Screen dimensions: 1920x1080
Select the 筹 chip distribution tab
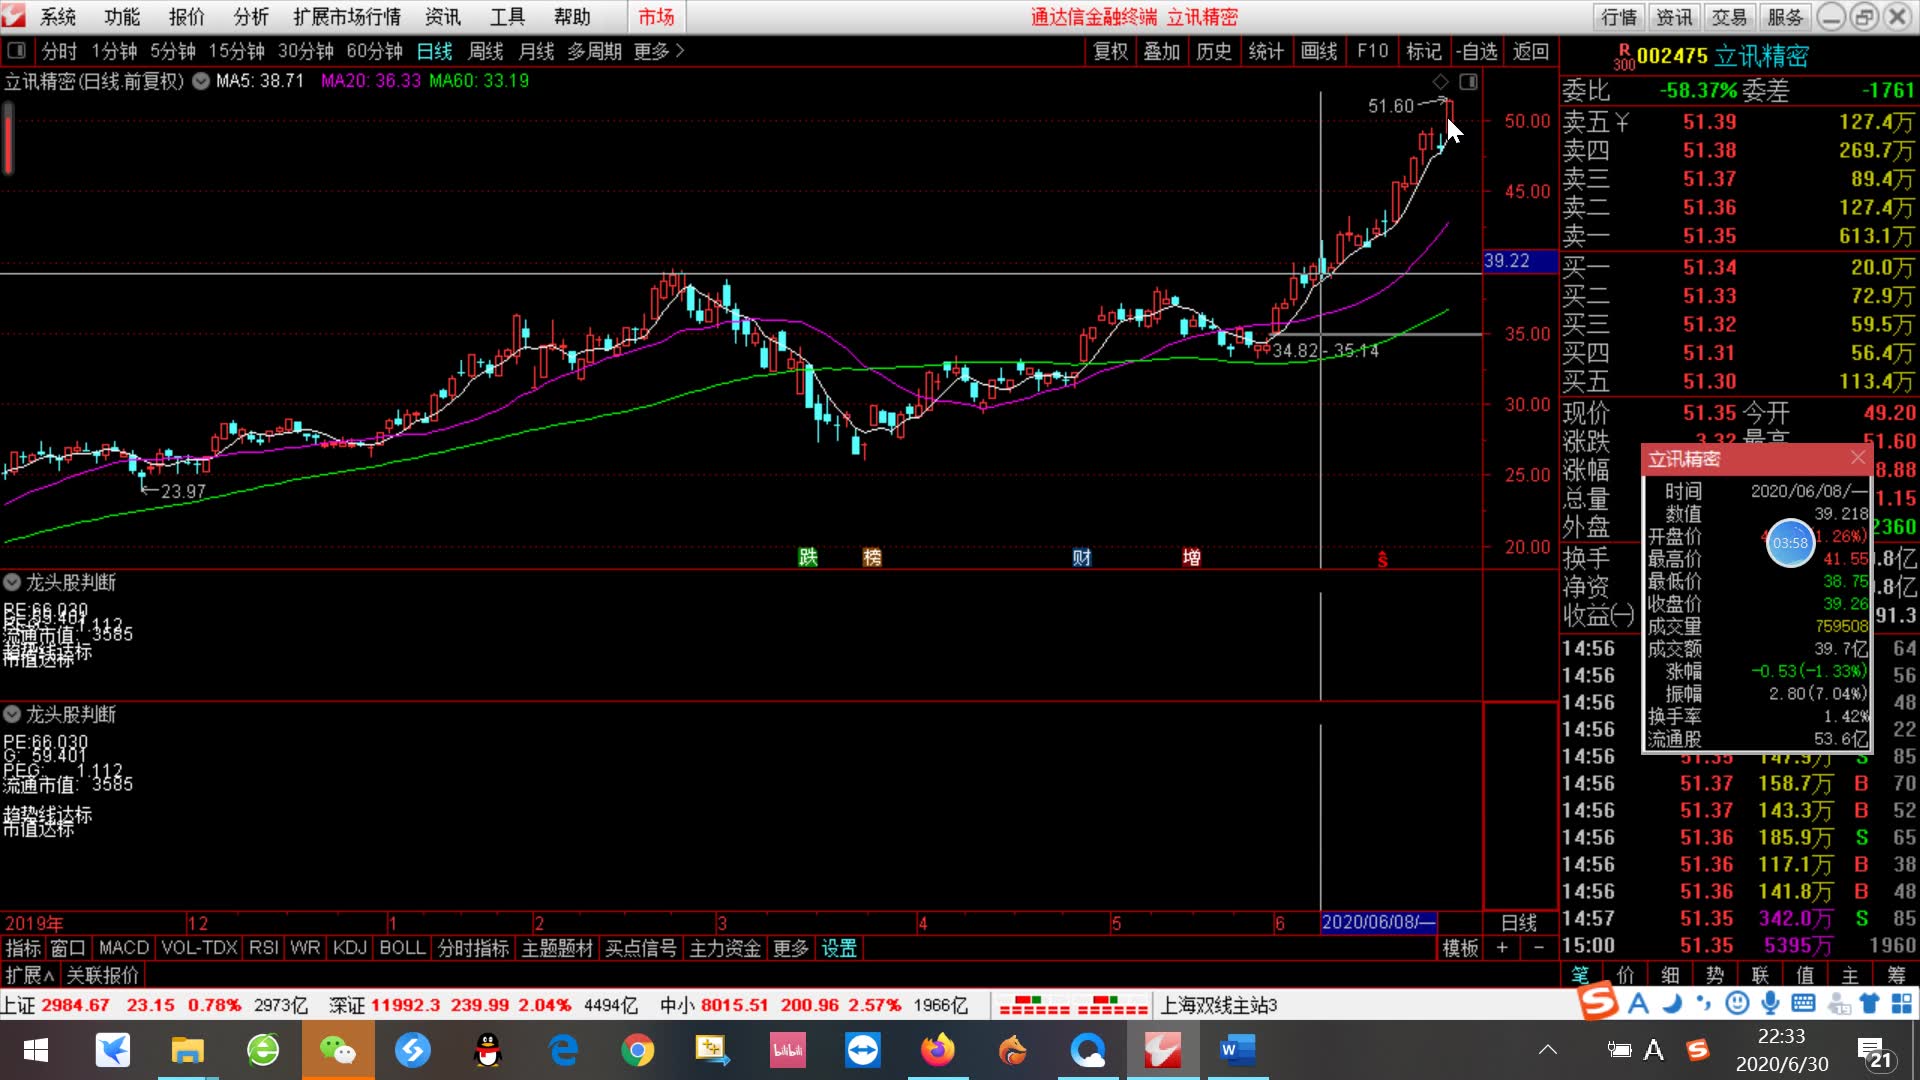pyautogui.click(x=1896, y=975)
